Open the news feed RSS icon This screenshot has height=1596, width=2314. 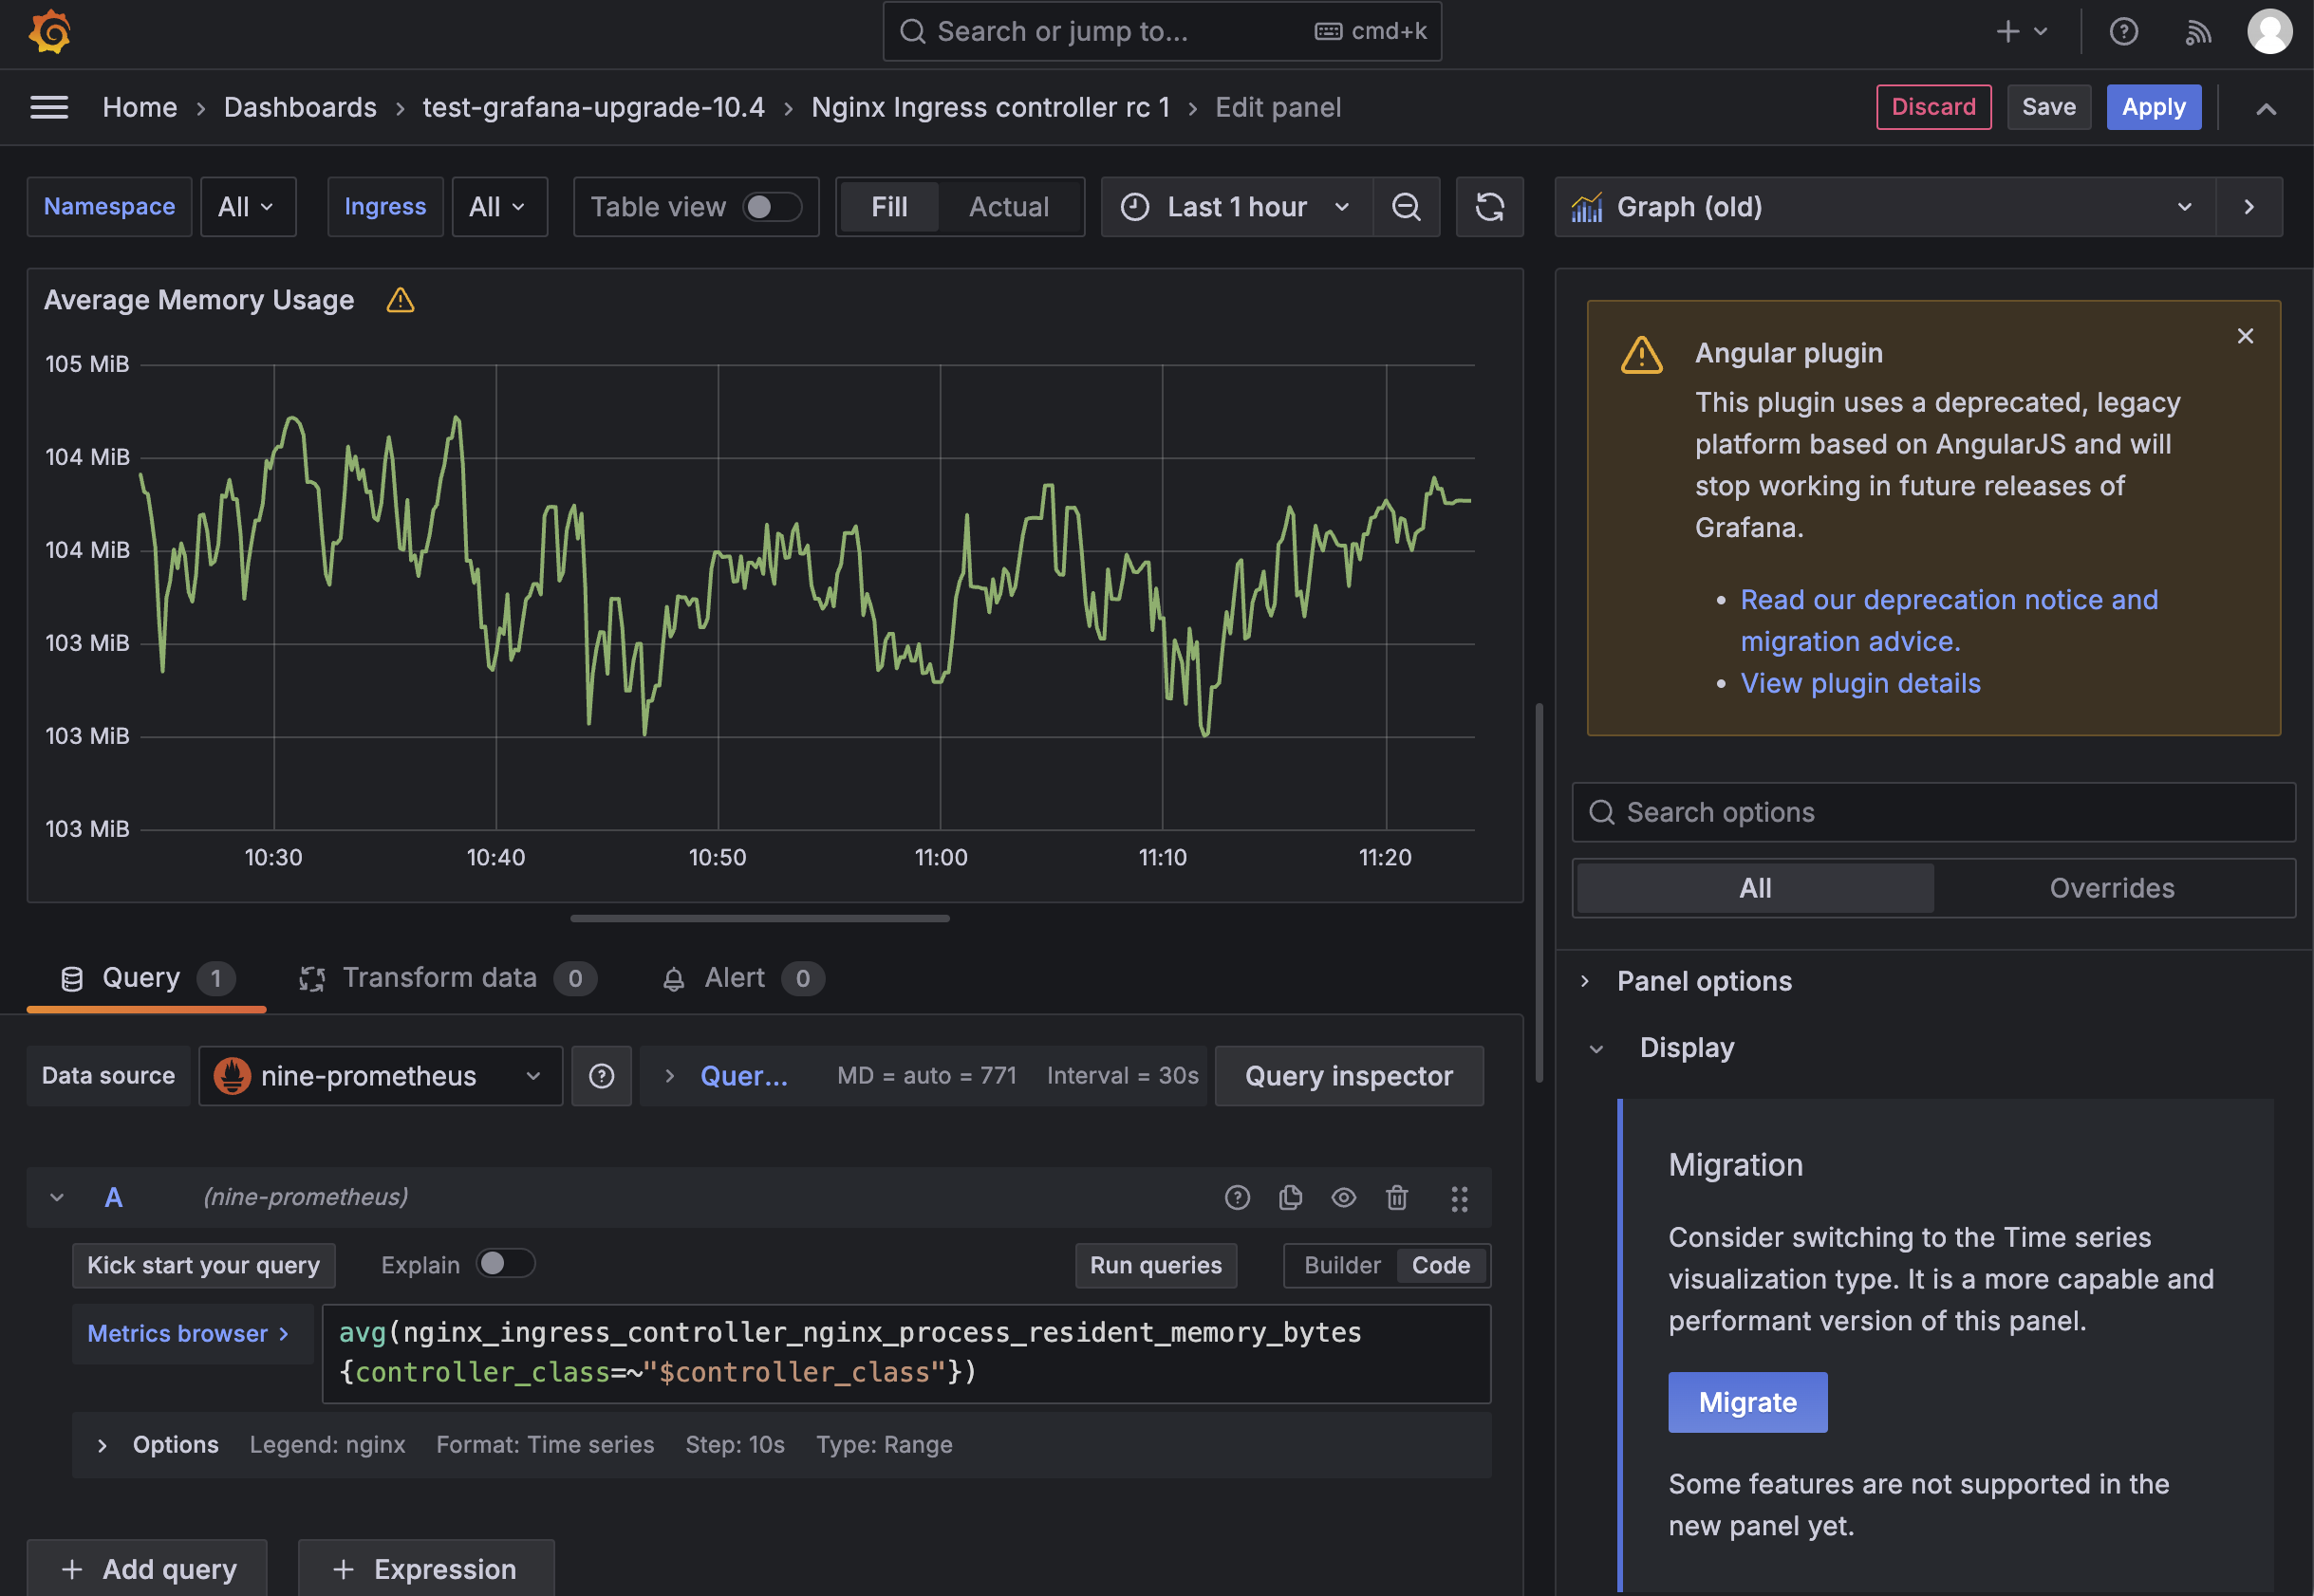[2197, 32]
